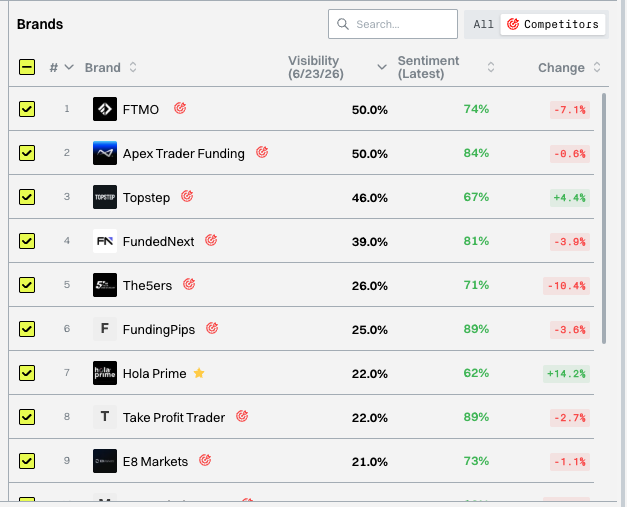Screen dimensions: 627x507
Task: Click the magnifier icon in the search box
Action: click(x=343, y=24)
